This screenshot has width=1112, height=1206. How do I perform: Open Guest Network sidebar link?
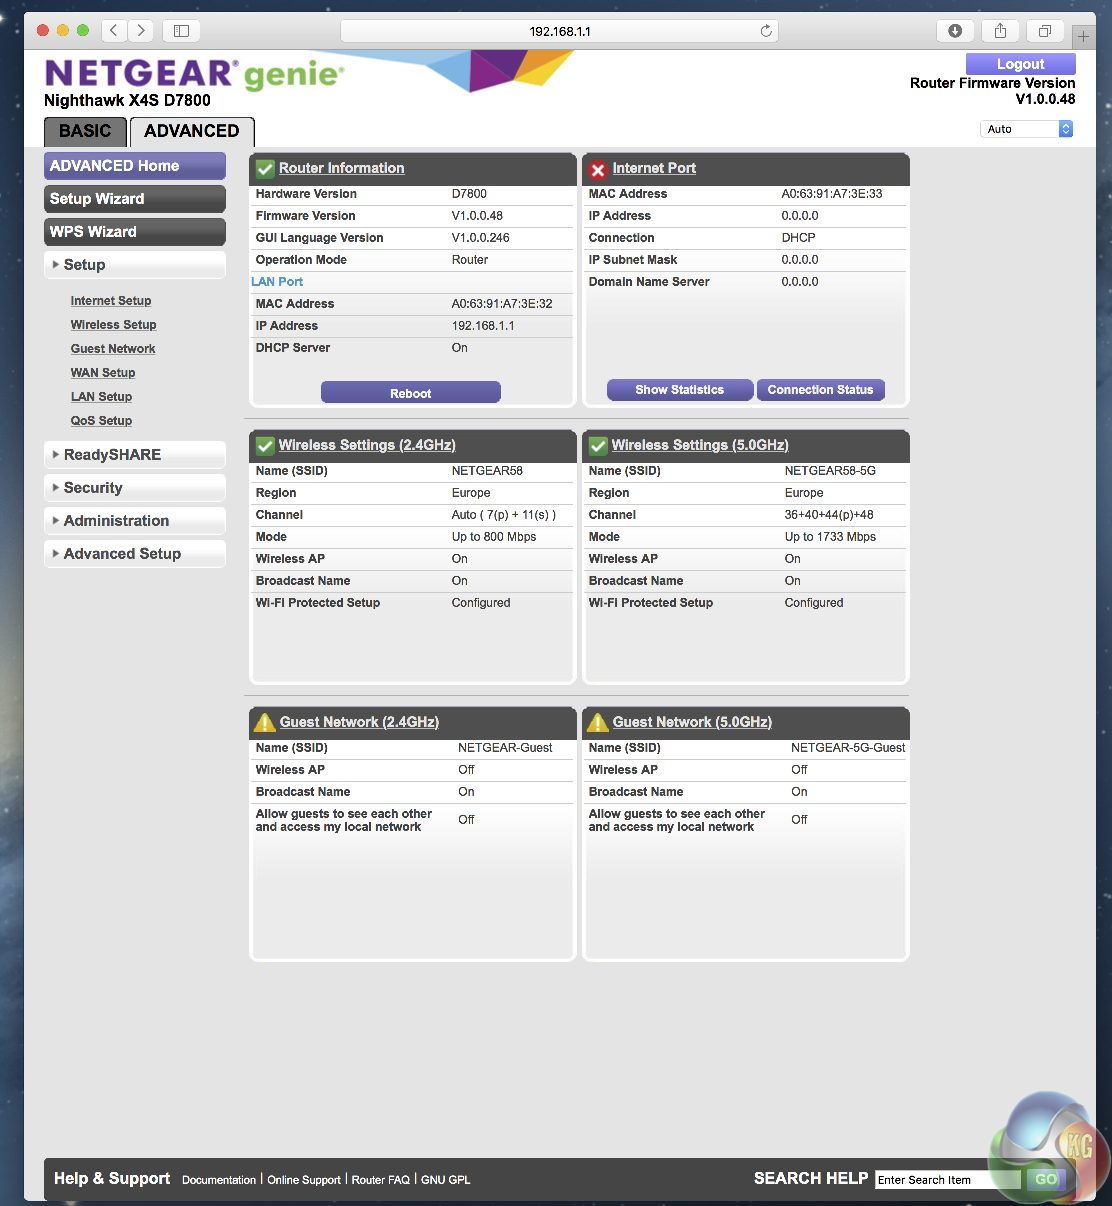point(113,349)
